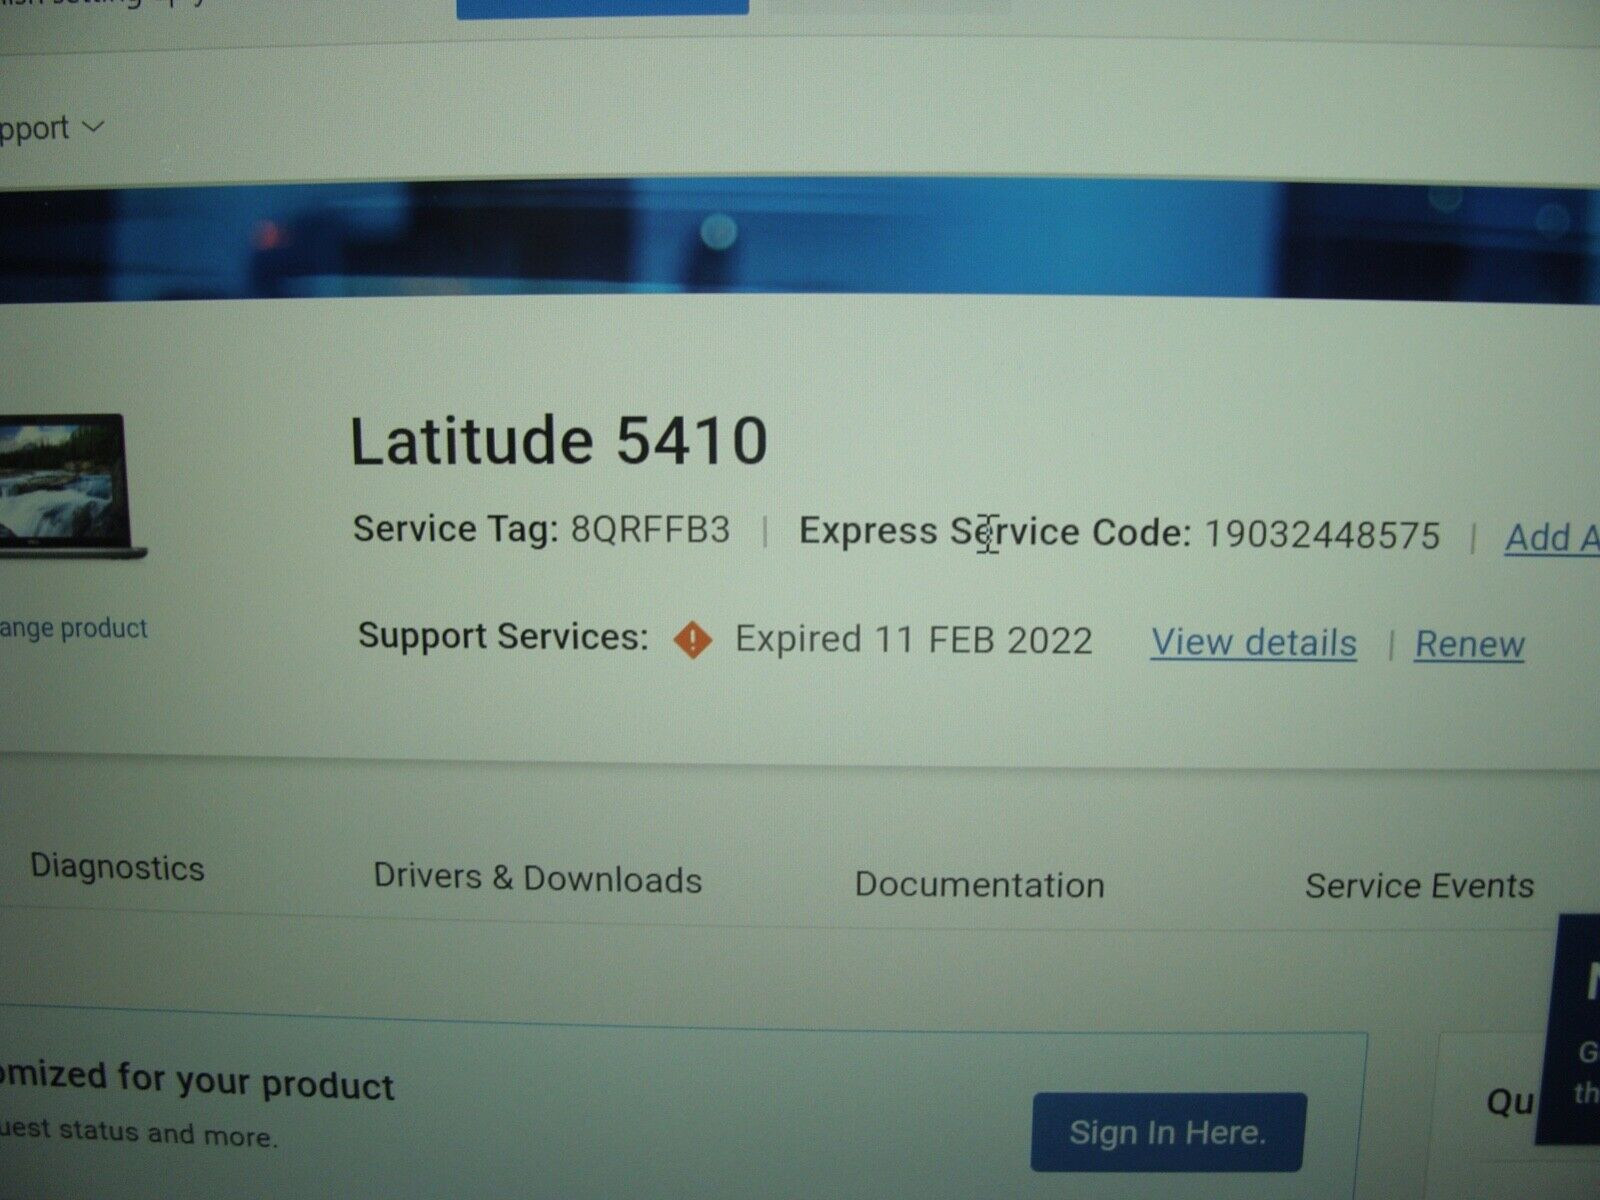
Task: Click the Change product link
Action: click(73, 628)
